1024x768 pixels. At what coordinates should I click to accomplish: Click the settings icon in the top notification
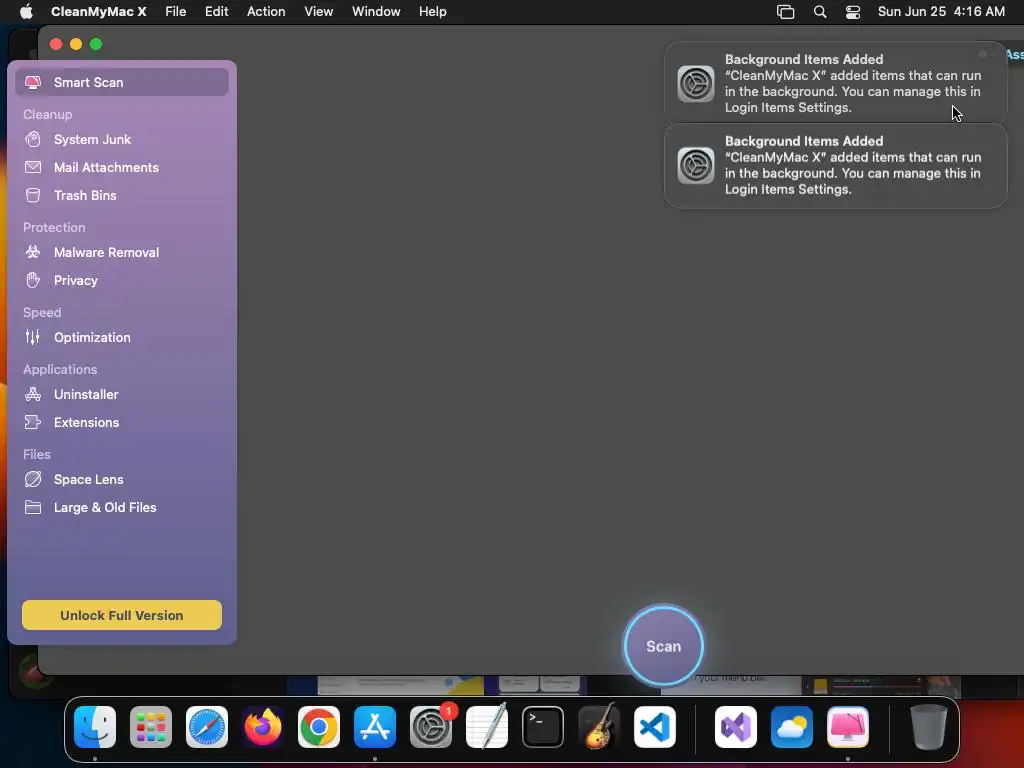coord(696,84)
